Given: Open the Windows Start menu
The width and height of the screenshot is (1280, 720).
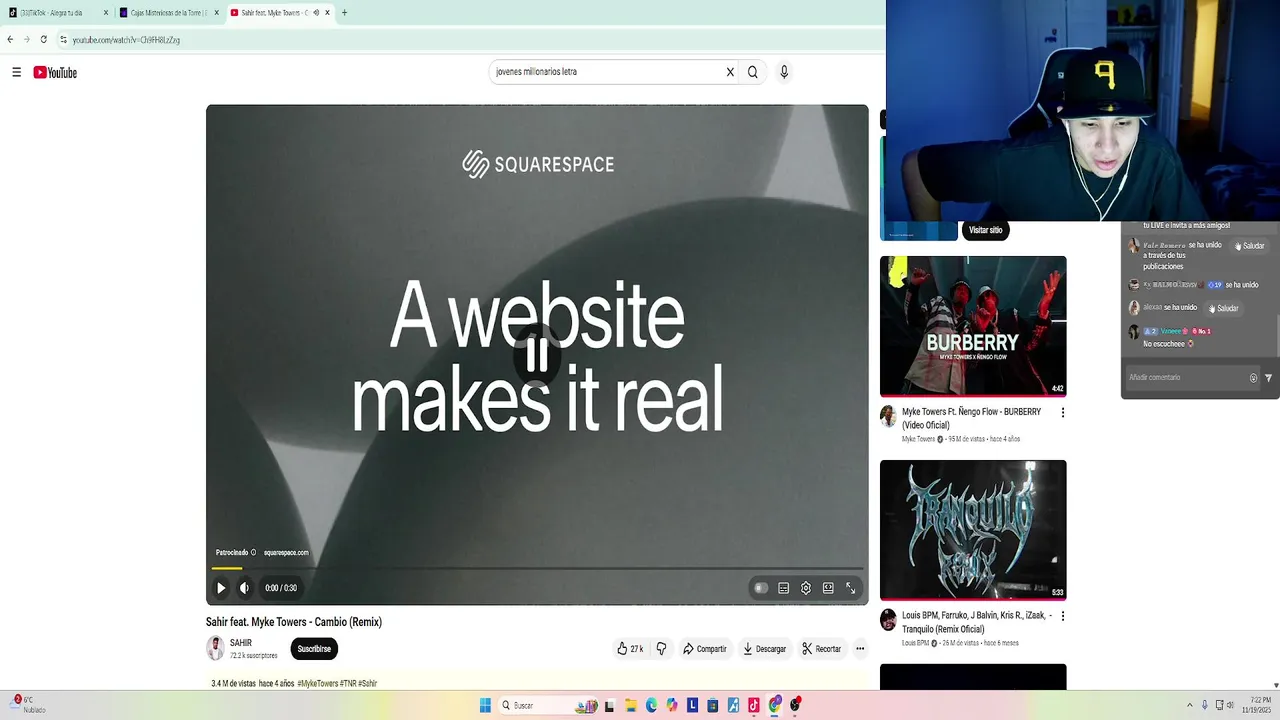Looking at the screenshot, I should tap(485, 705).
